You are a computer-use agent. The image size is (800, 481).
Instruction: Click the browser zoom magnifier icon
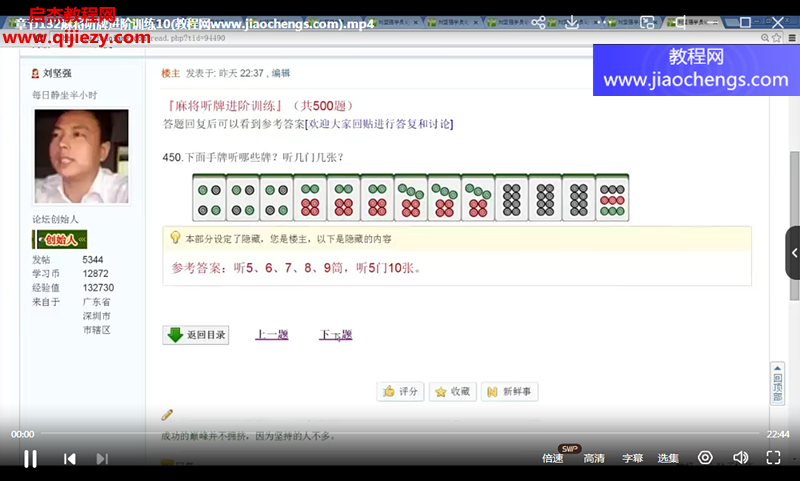(765, 38)
